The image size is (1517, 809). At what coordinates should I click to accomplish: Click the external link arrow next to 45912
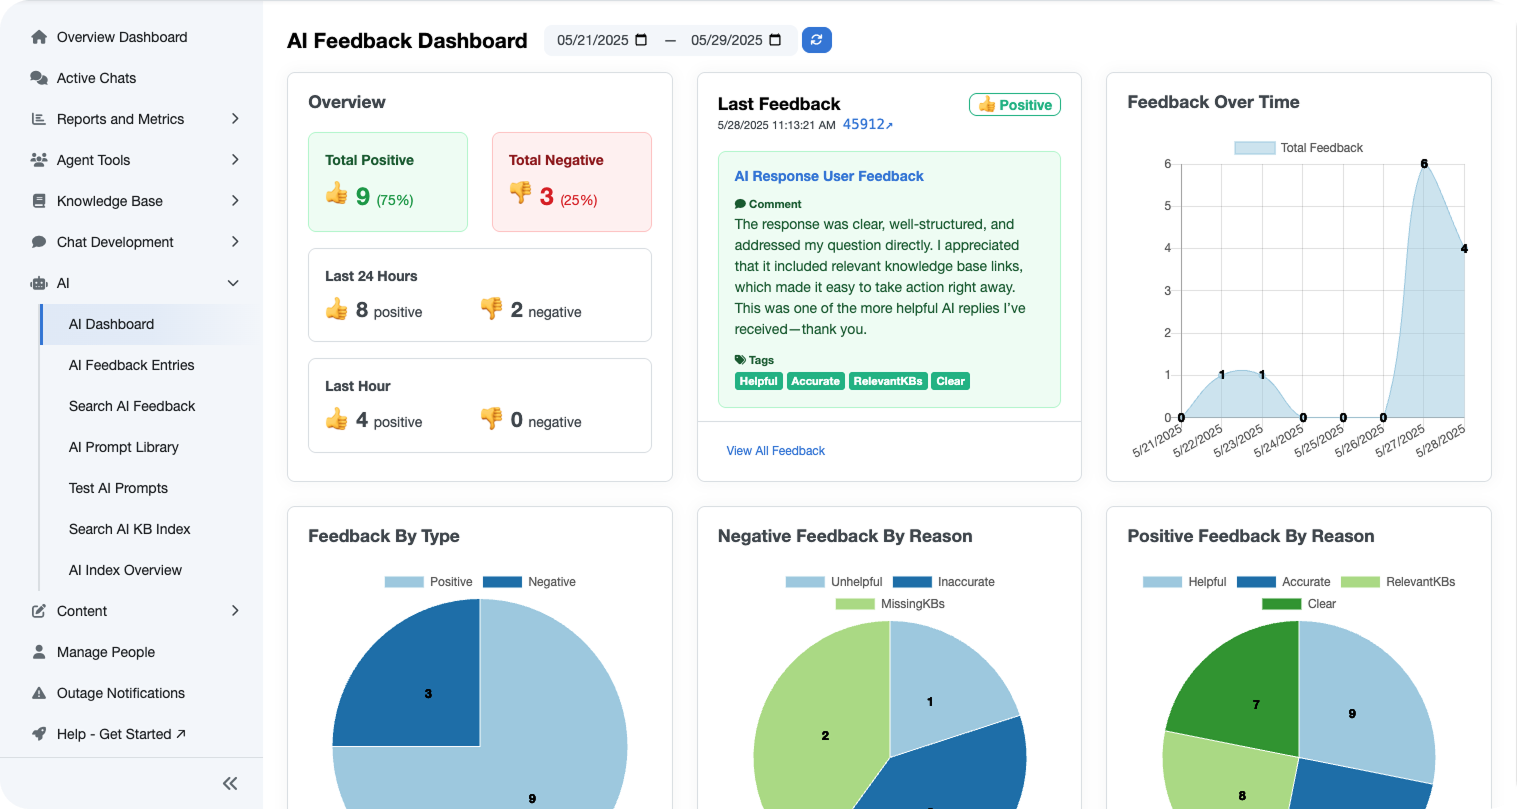[889, 126]
